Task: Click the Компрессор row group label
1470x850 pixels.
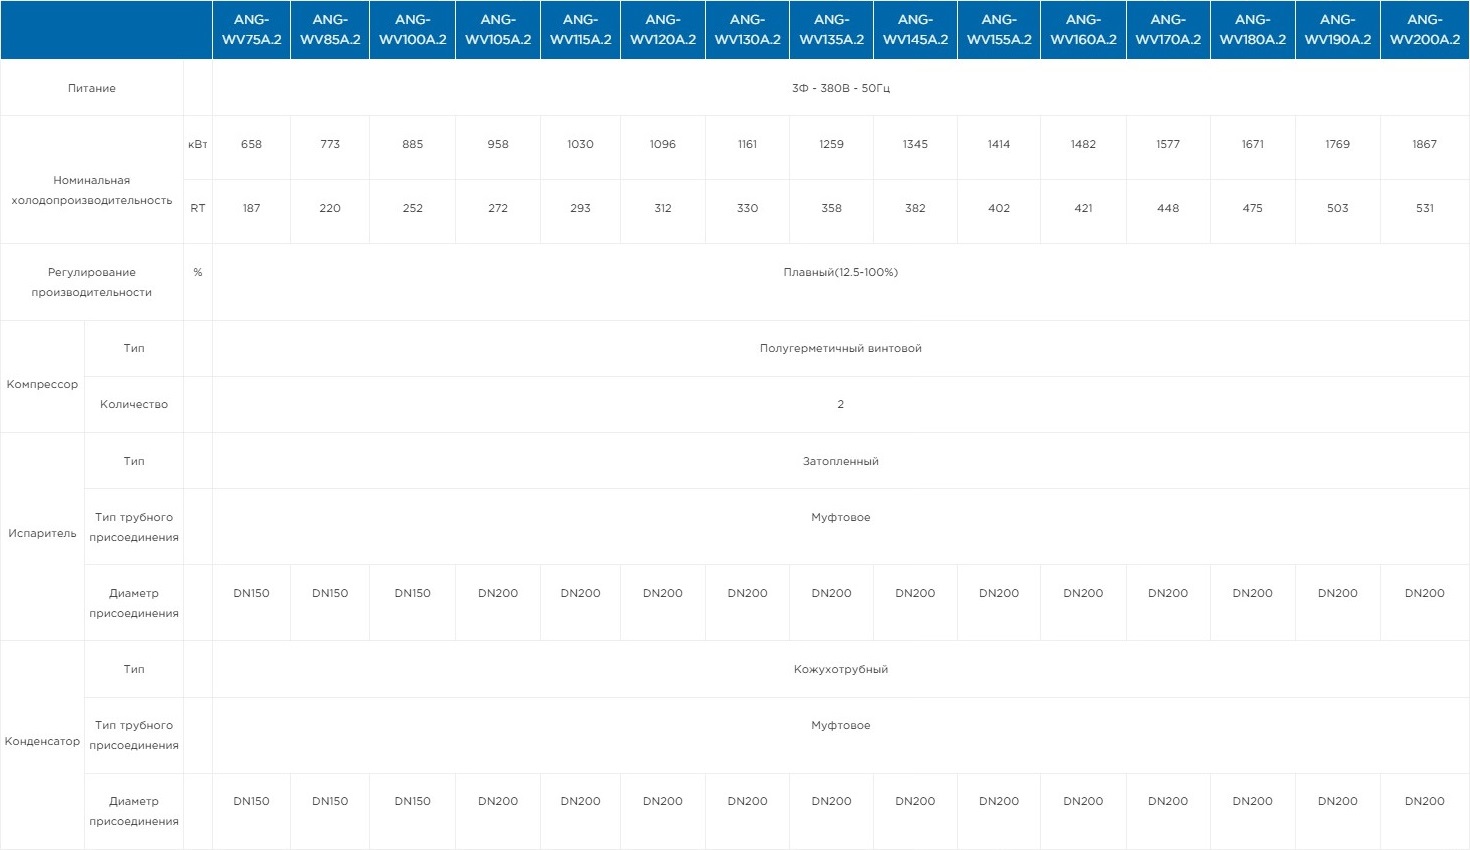Action: click(x=42, y=384)
